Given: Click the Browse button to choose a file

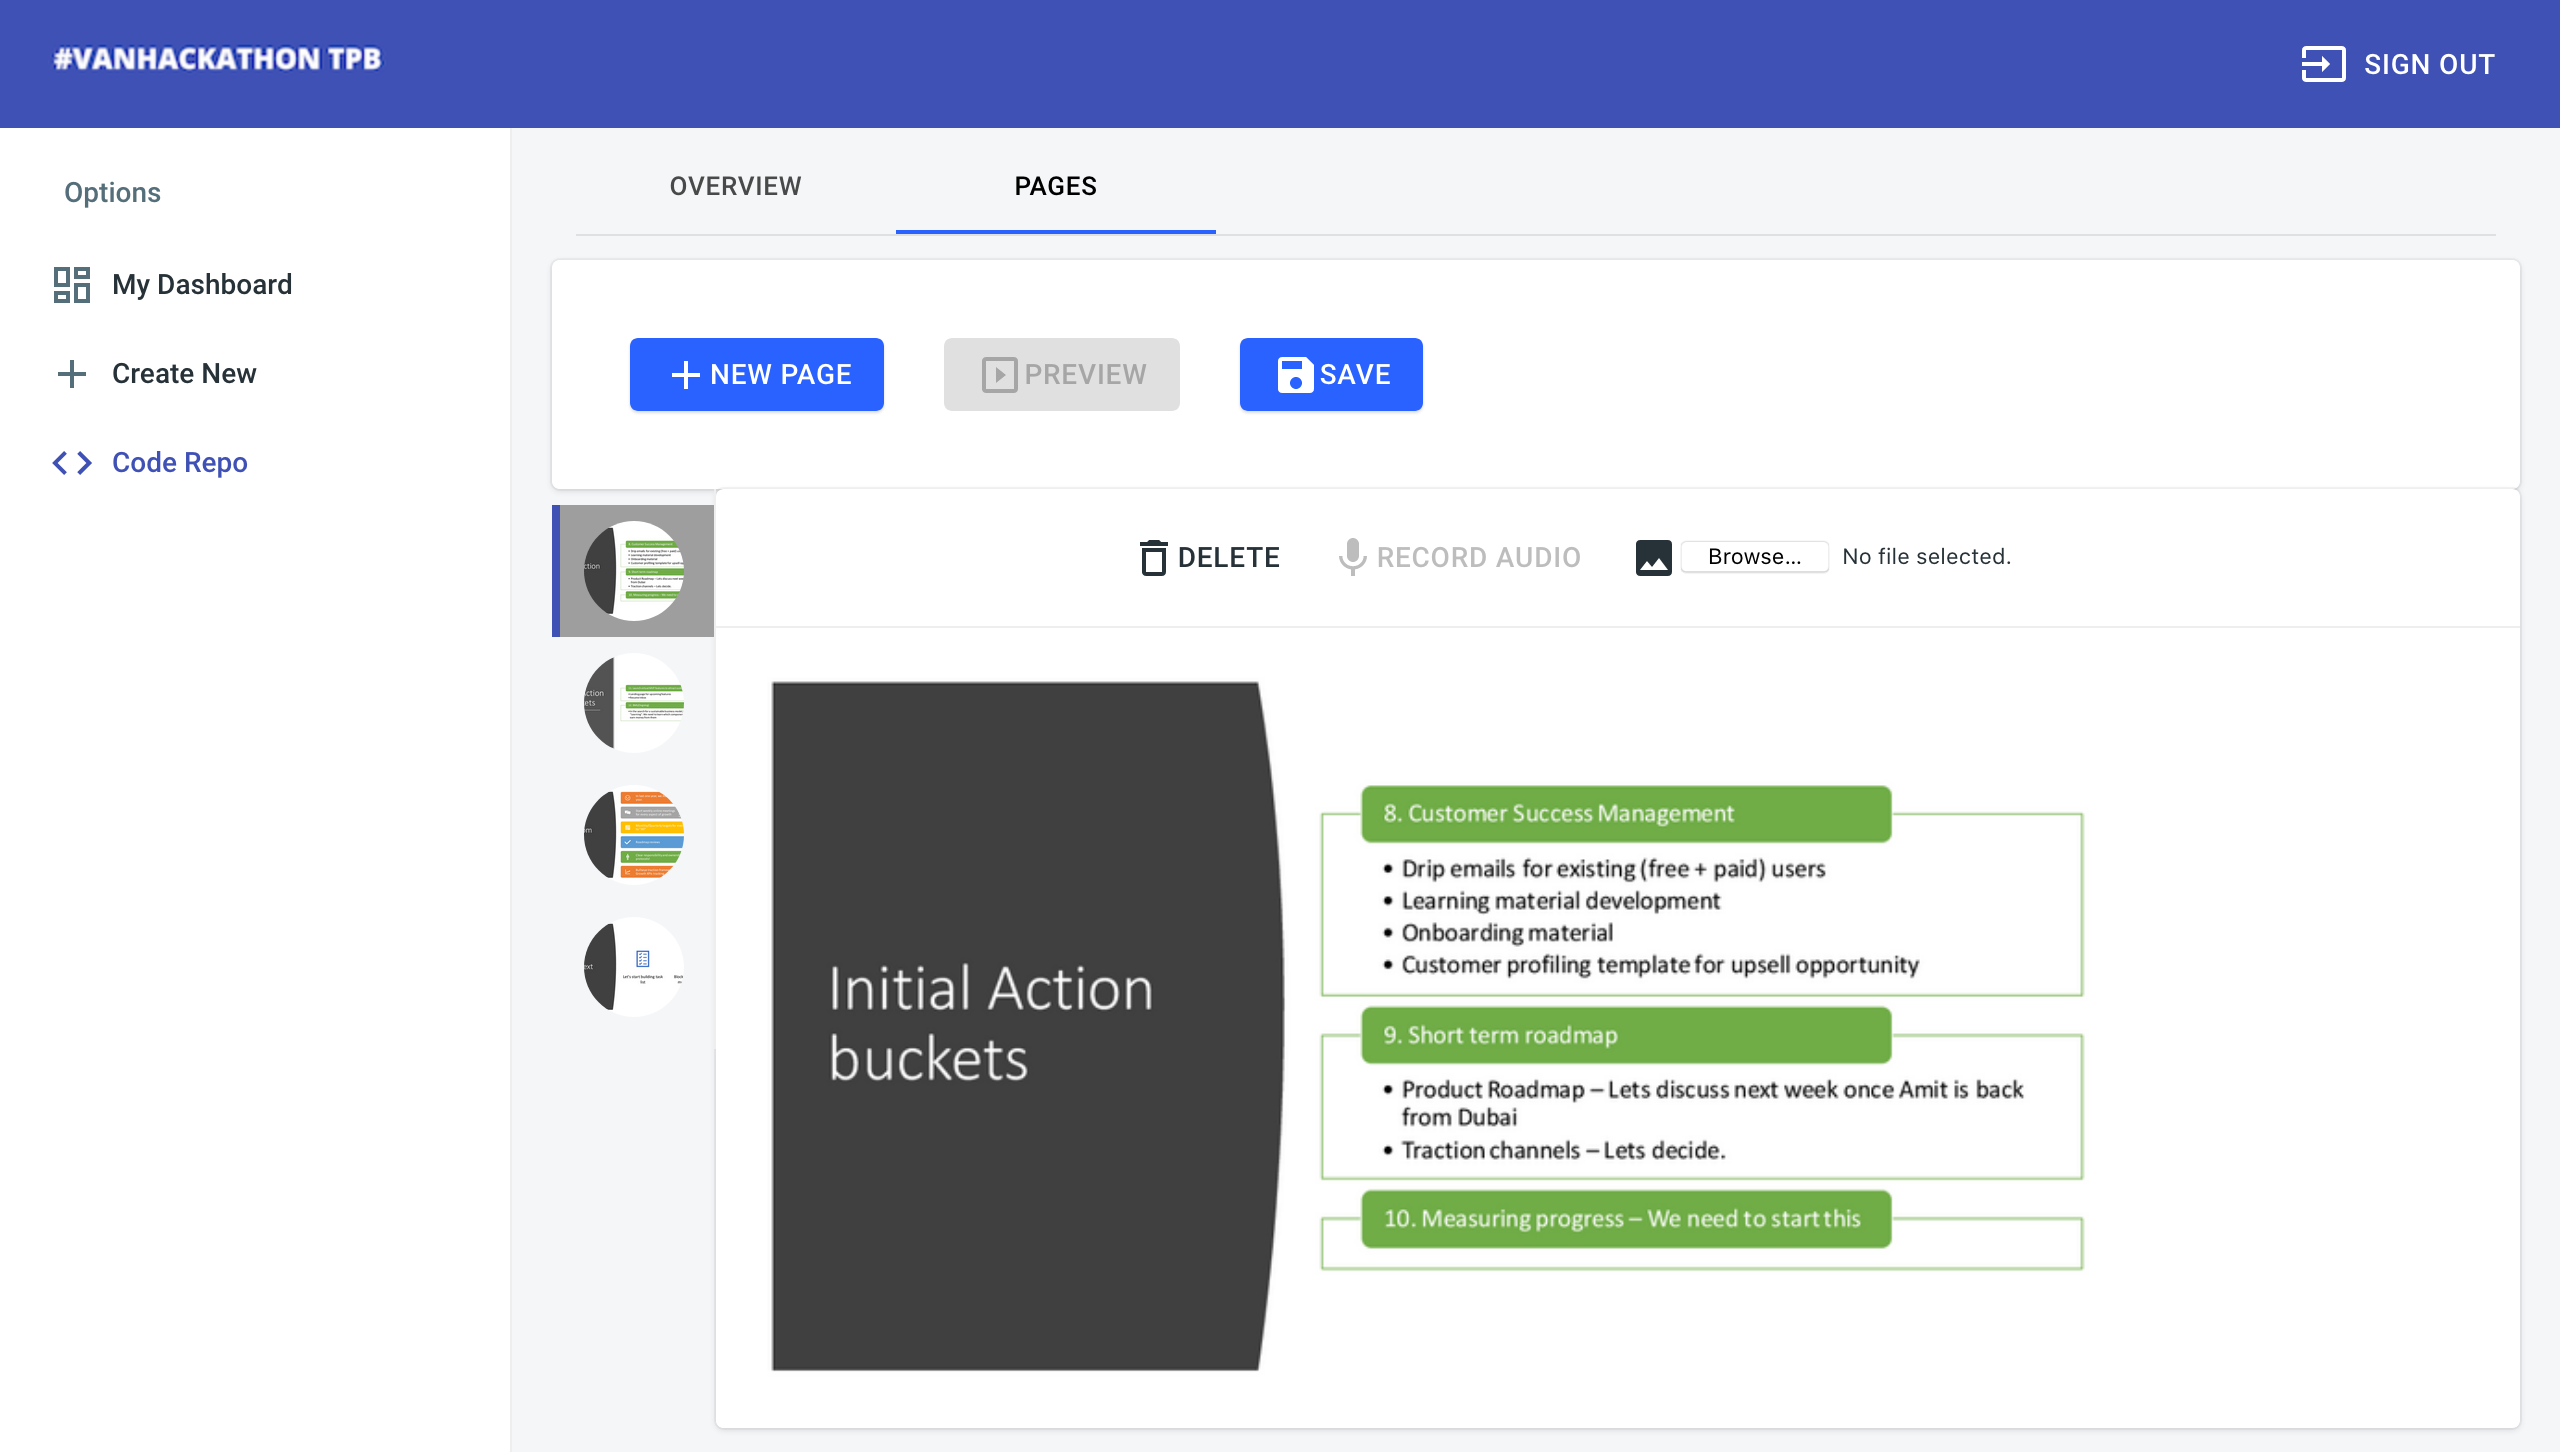Looking at the screenshot, I should point(1753,556).
